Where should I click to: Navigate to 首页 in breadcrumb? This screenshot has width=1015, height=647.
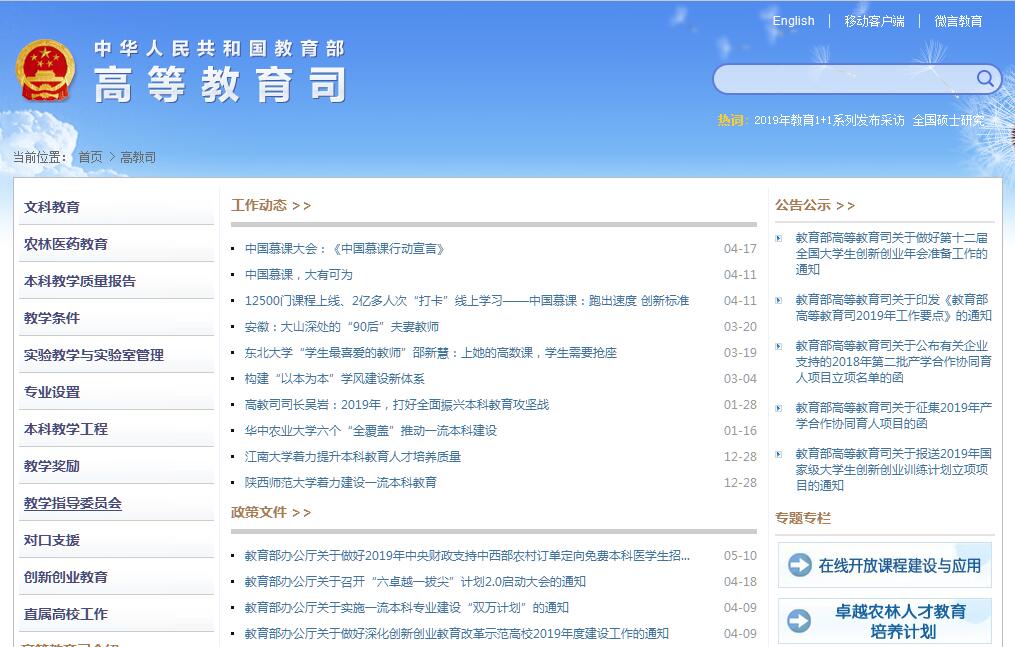(90, 157)
